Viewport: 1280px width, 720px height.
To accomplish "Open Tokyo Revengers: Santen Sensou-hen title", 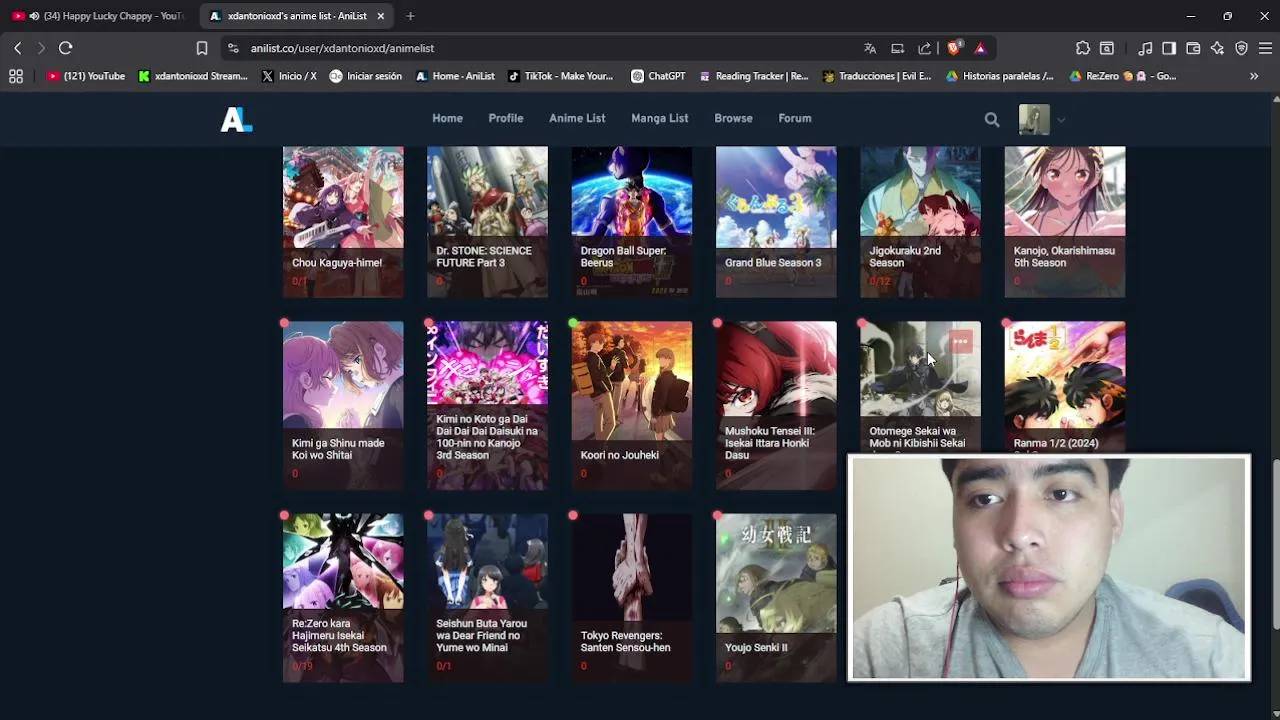I will click(626, 642).
